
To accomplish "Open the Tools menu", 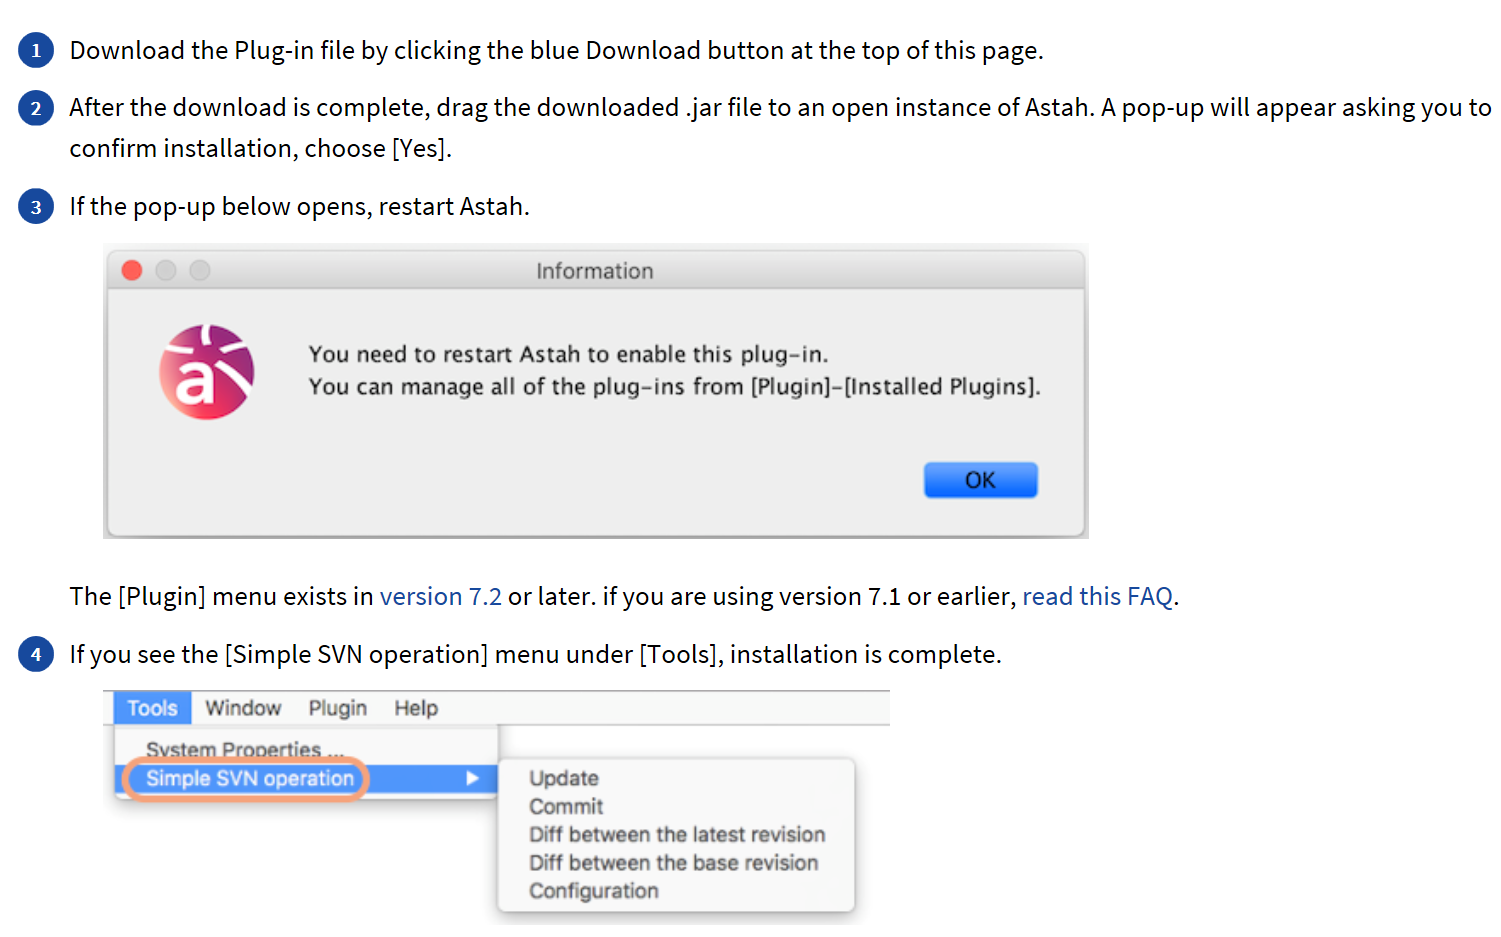I will click(x=152, y=708).
